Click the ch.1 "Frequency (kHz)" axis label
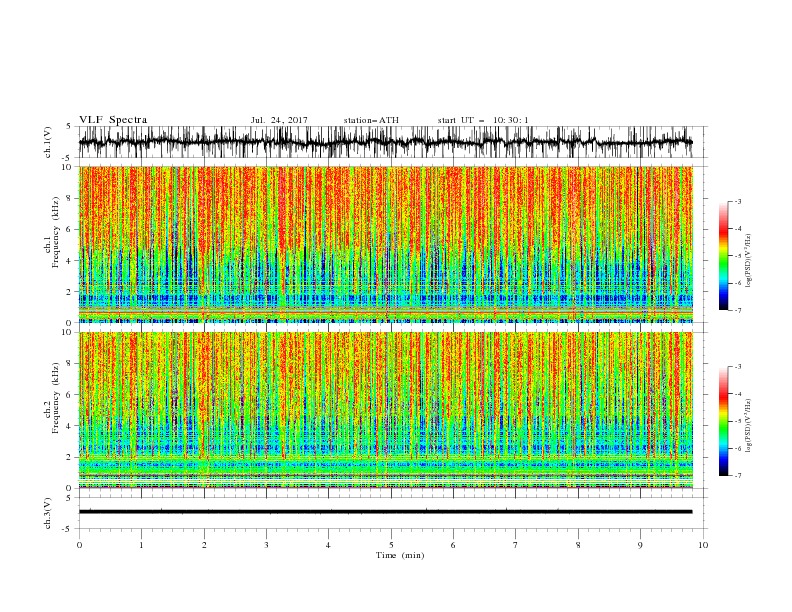 point(56,233)
